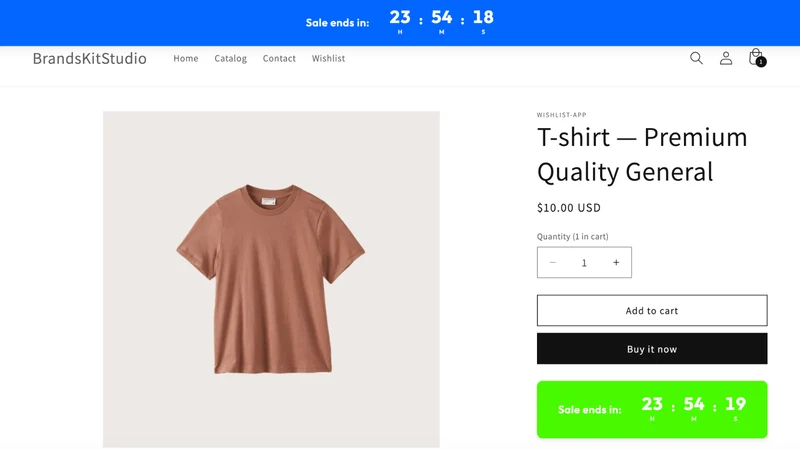
Task: Click the BrandsKitStudio store logo
Action: pos(90,58)
